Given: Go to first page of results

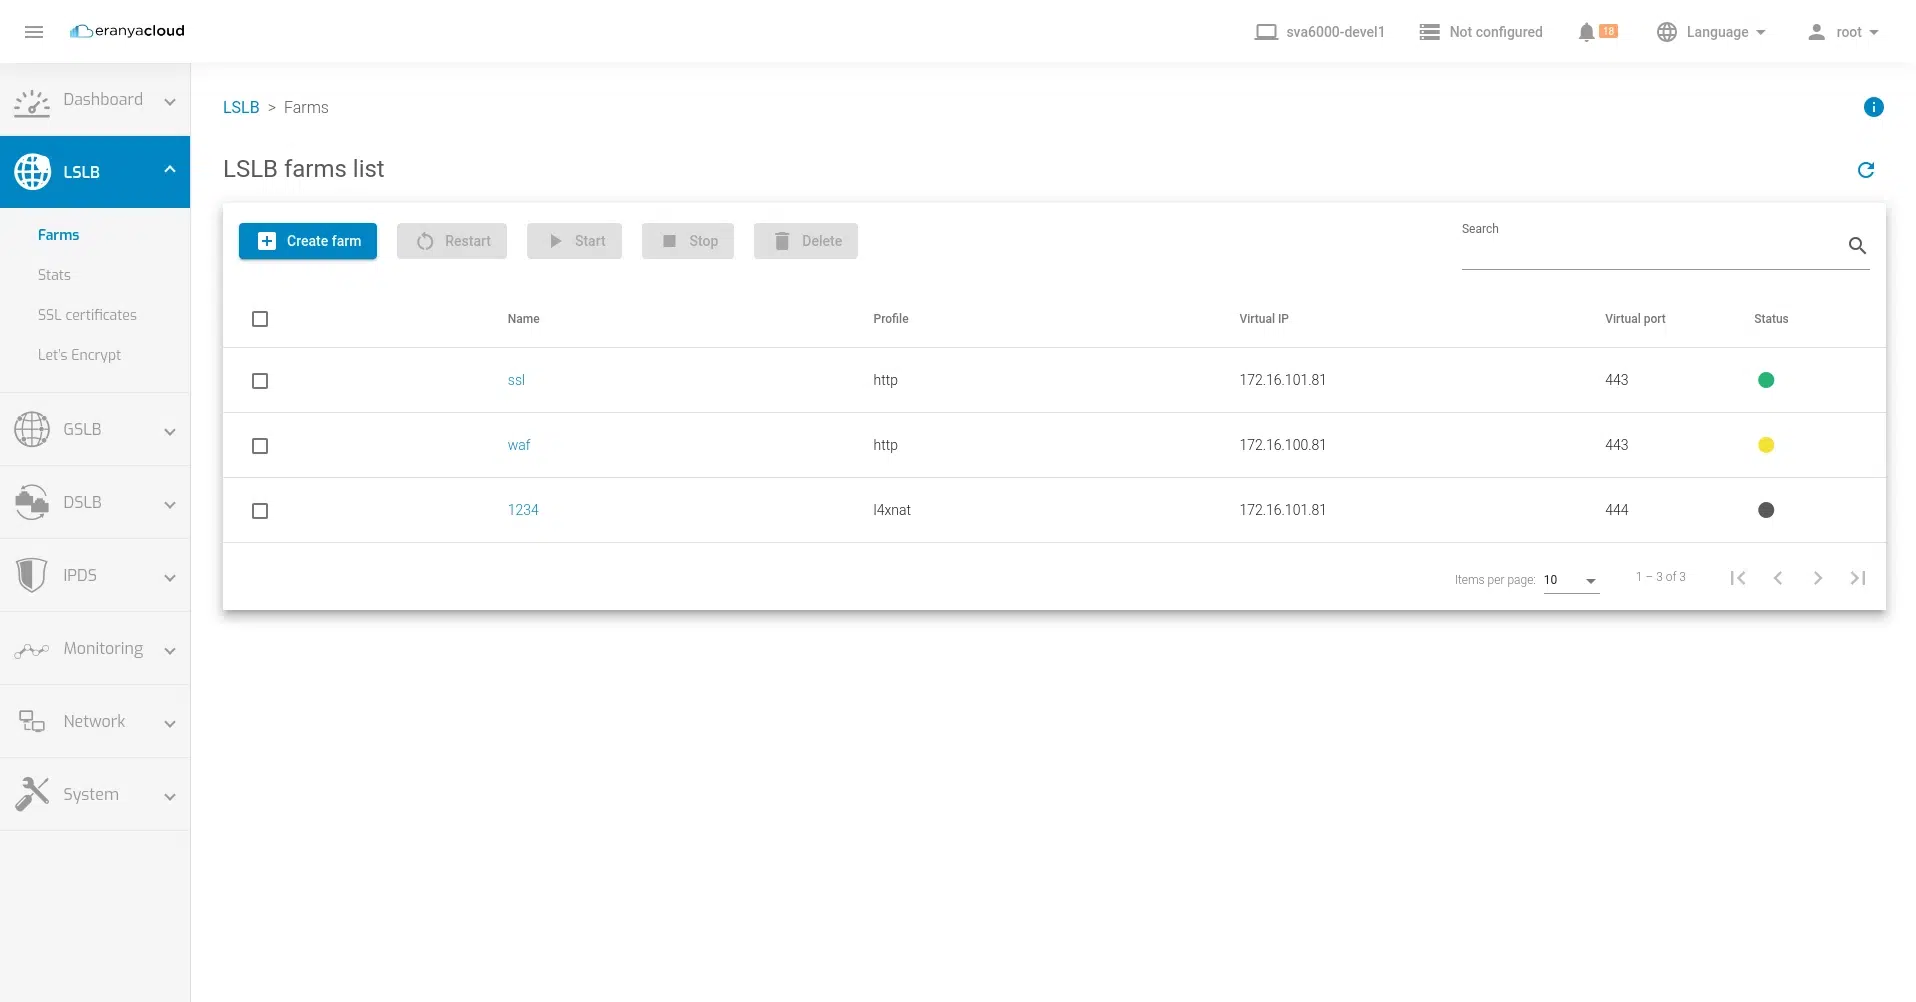Looking at the screenshot, I should [1738, 578].
